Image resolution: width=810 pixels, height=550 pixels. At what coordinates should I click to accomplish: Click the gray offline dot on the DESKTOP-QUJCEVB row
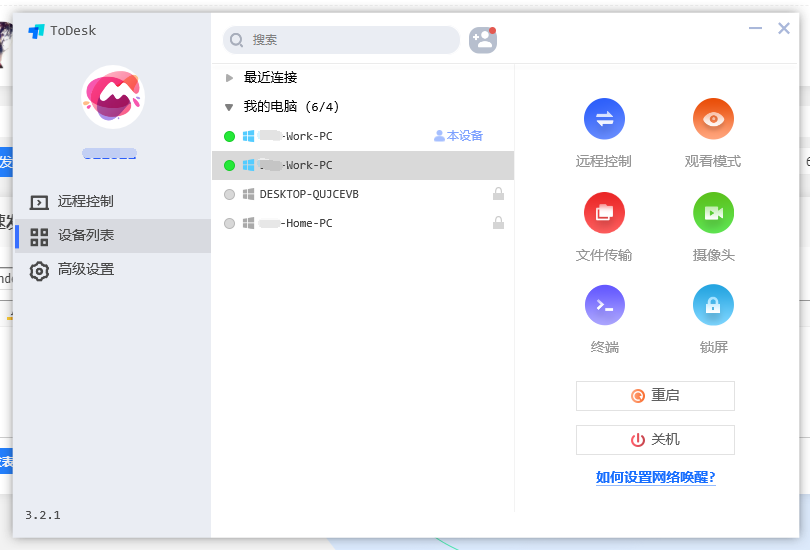(229, 194)
